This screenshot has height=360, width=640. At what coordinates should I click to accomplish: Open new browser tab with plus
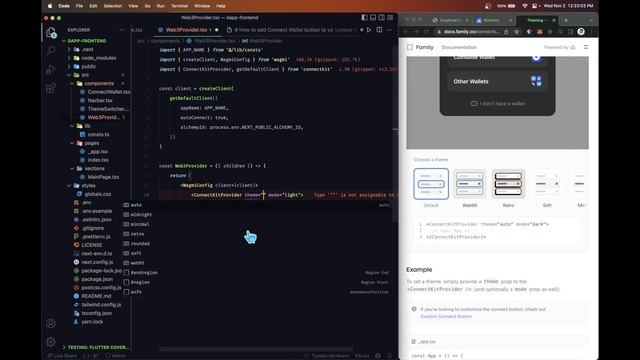click(566, 20)
